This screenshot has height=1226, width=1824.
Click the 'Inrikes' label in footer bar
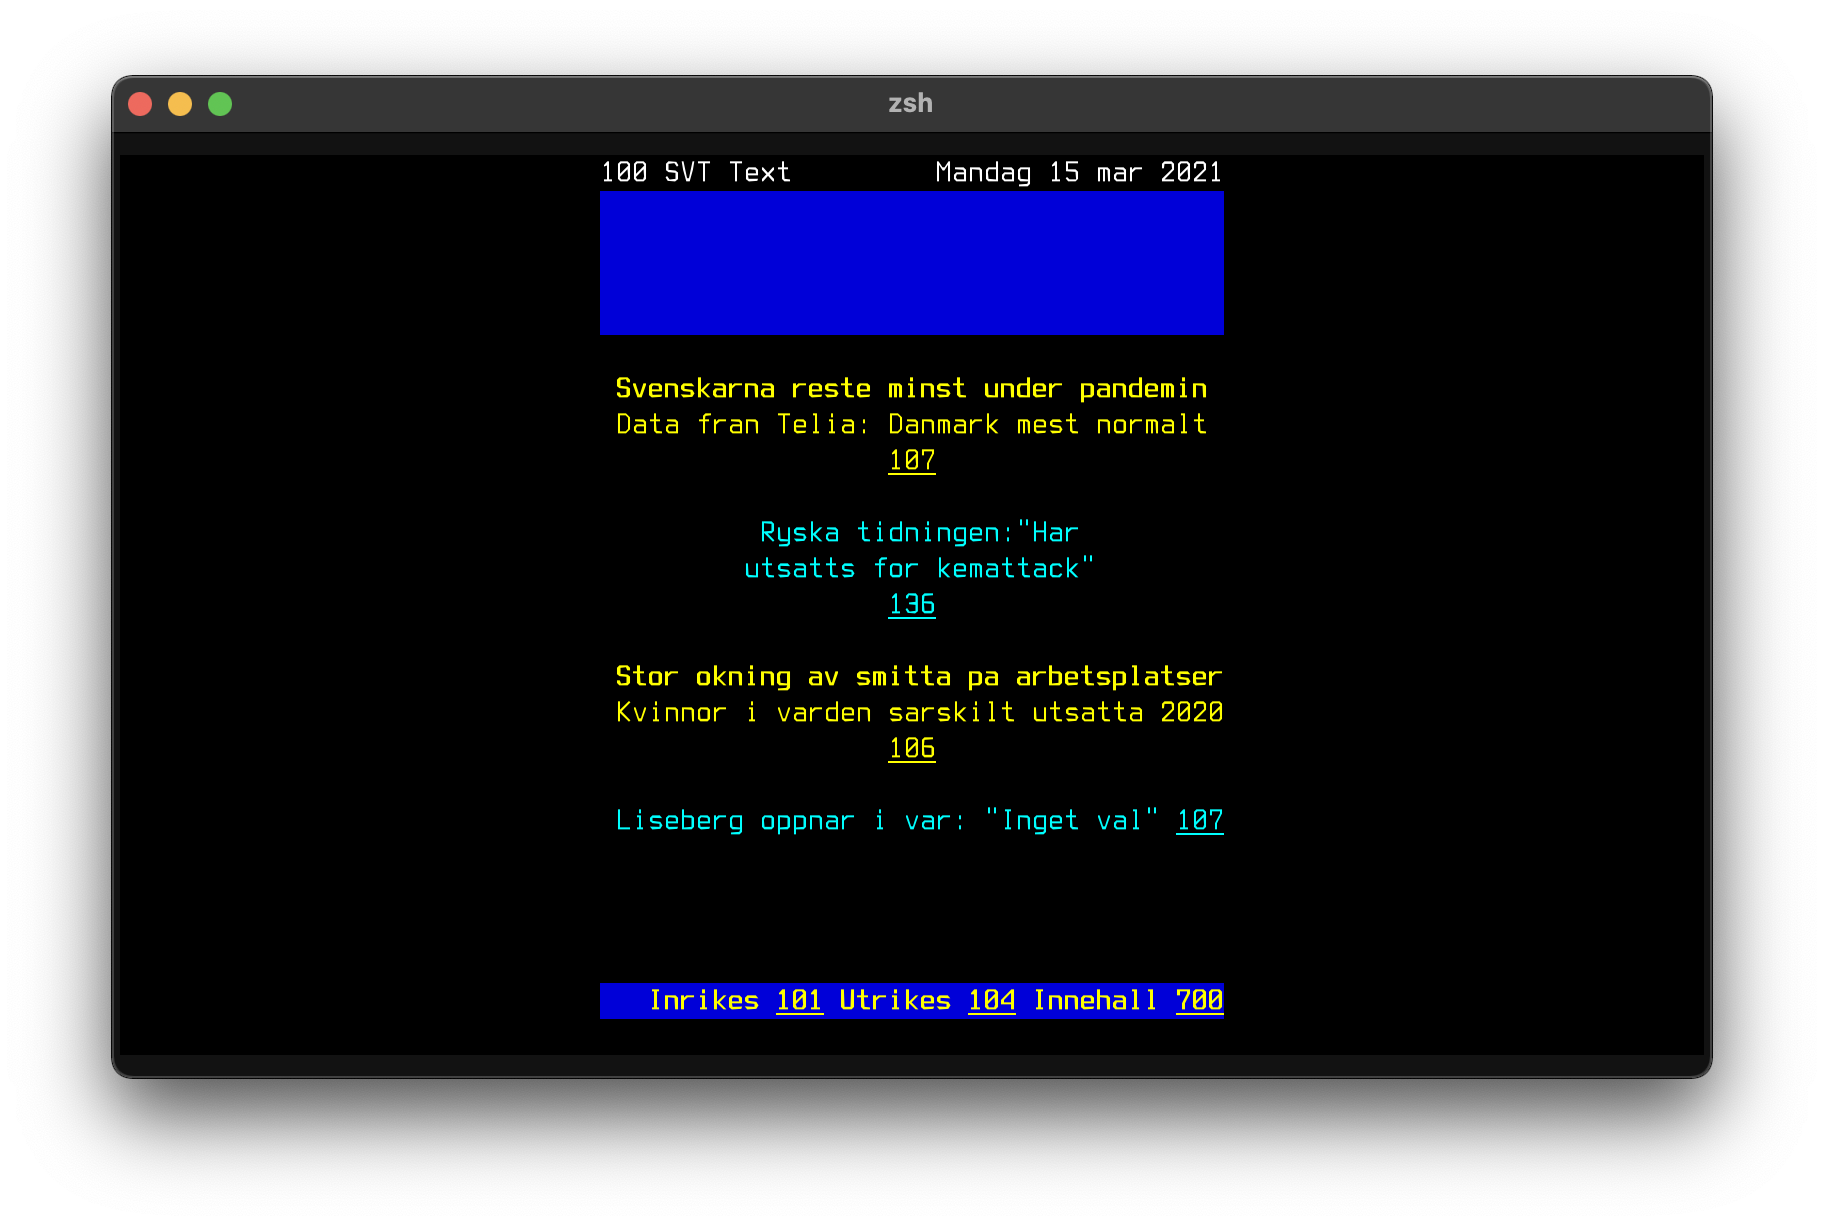[x=705, y=1001]
